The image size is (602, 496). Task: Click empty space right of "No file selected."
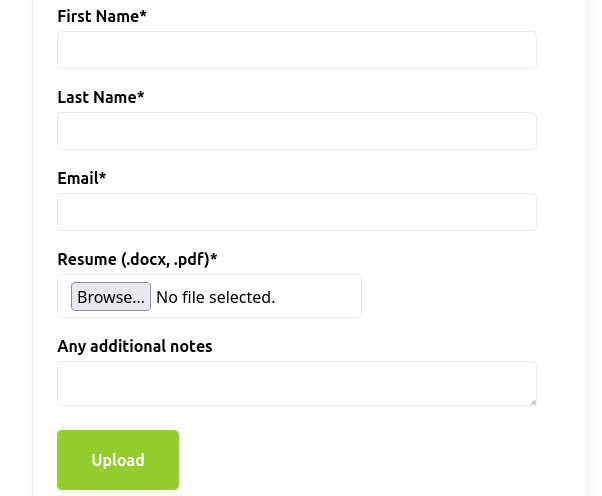pyautogui.click(x=318, y=297)
